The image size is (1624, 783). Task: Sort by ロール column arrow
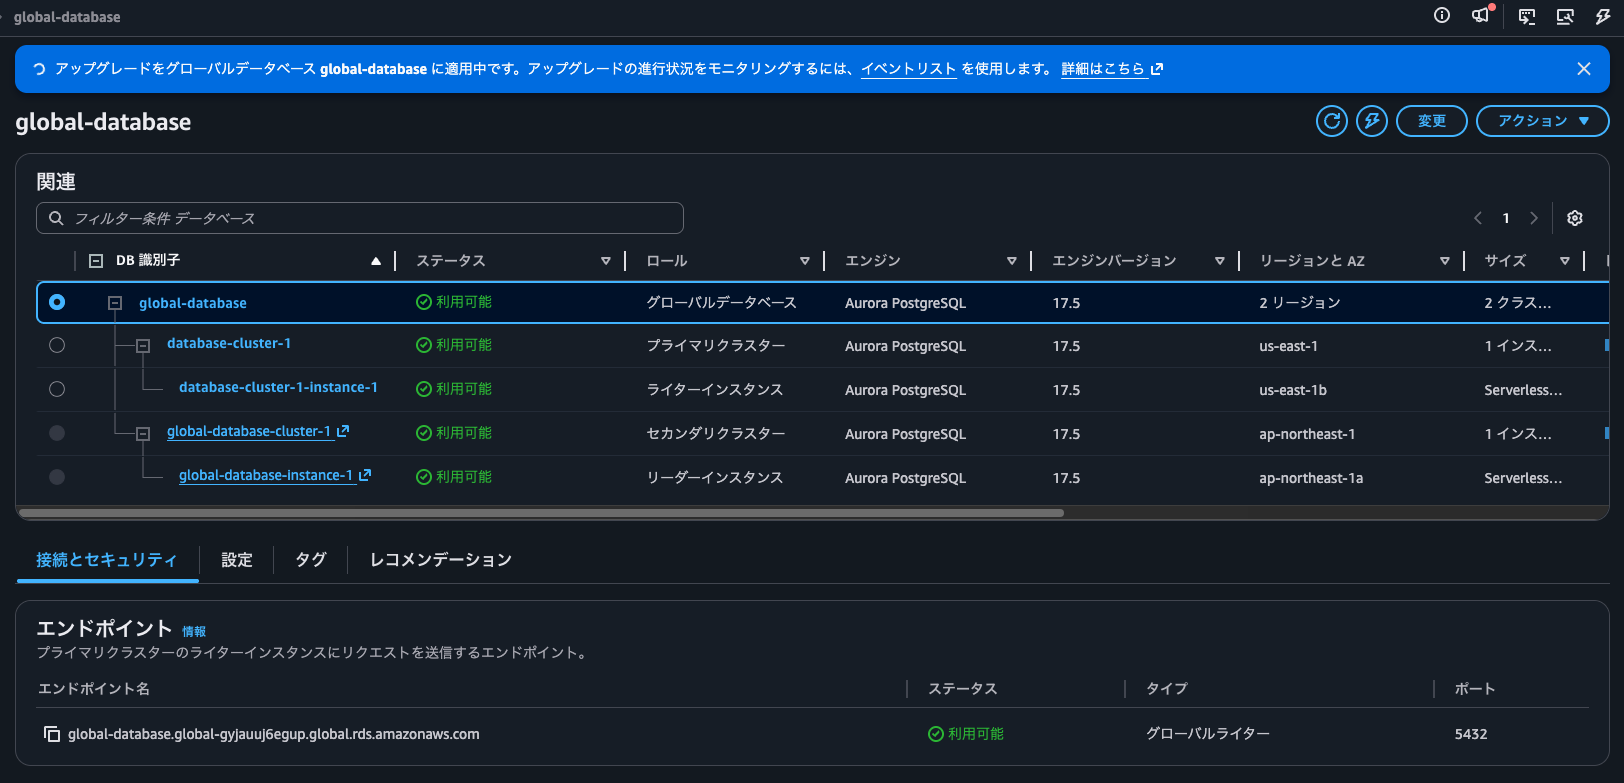coord(805,261)
